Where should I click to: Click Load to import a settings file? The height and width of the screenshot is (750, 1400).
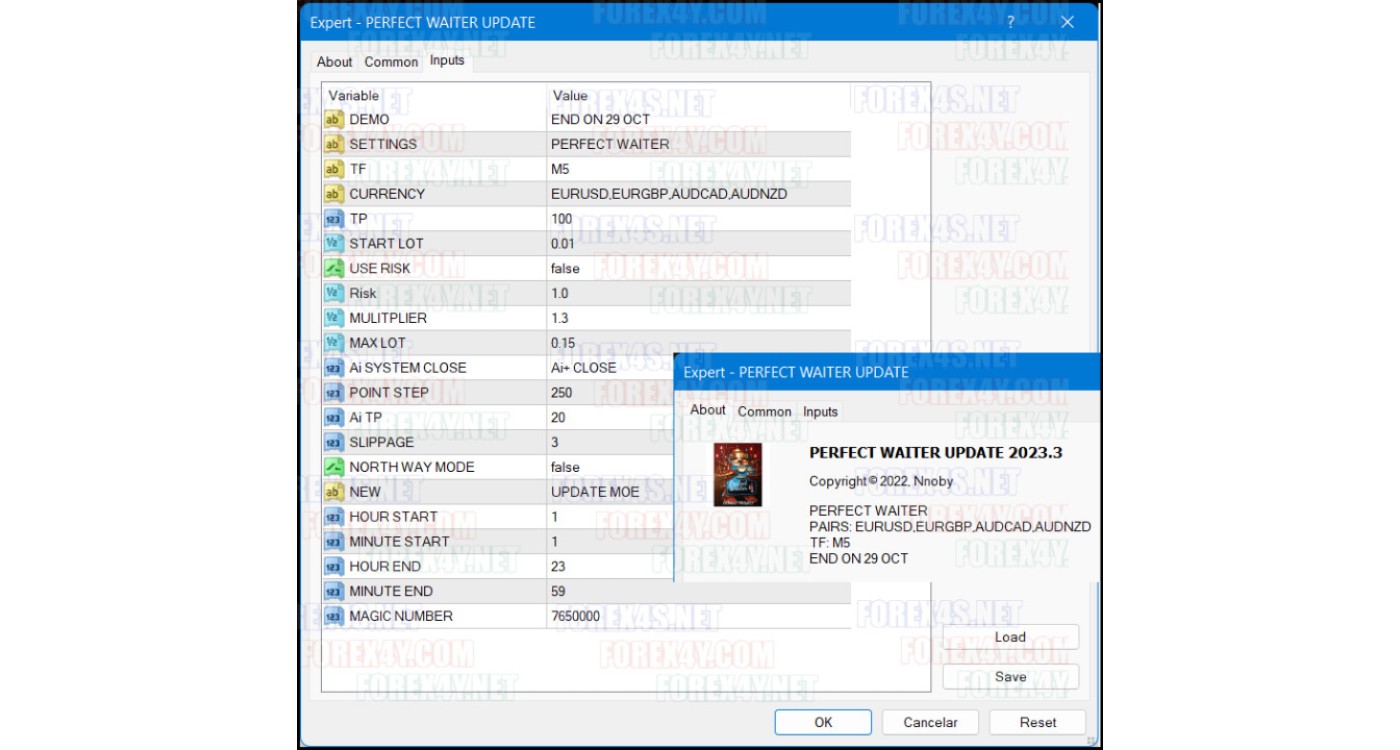coord(1010,637)
